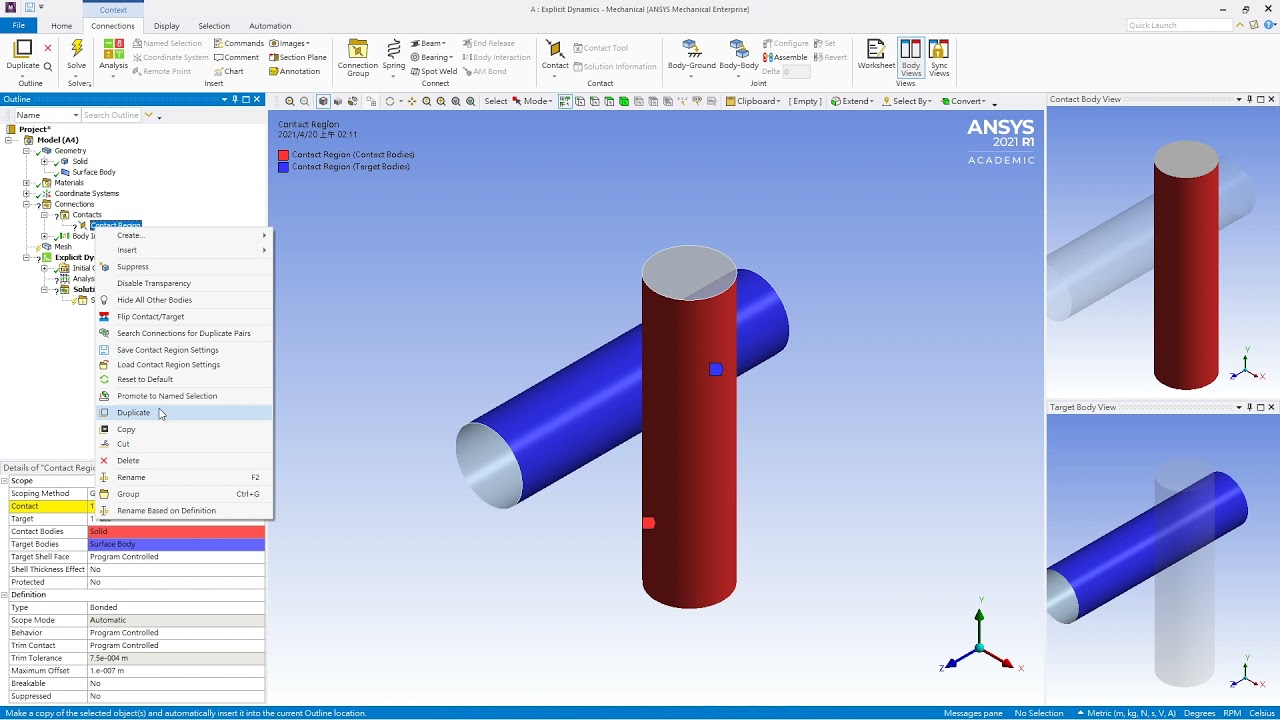The width and height of the screenshot is (1280, 720).
Task: Open the Messages pane in status bar
Action: [x=973, y=713]
